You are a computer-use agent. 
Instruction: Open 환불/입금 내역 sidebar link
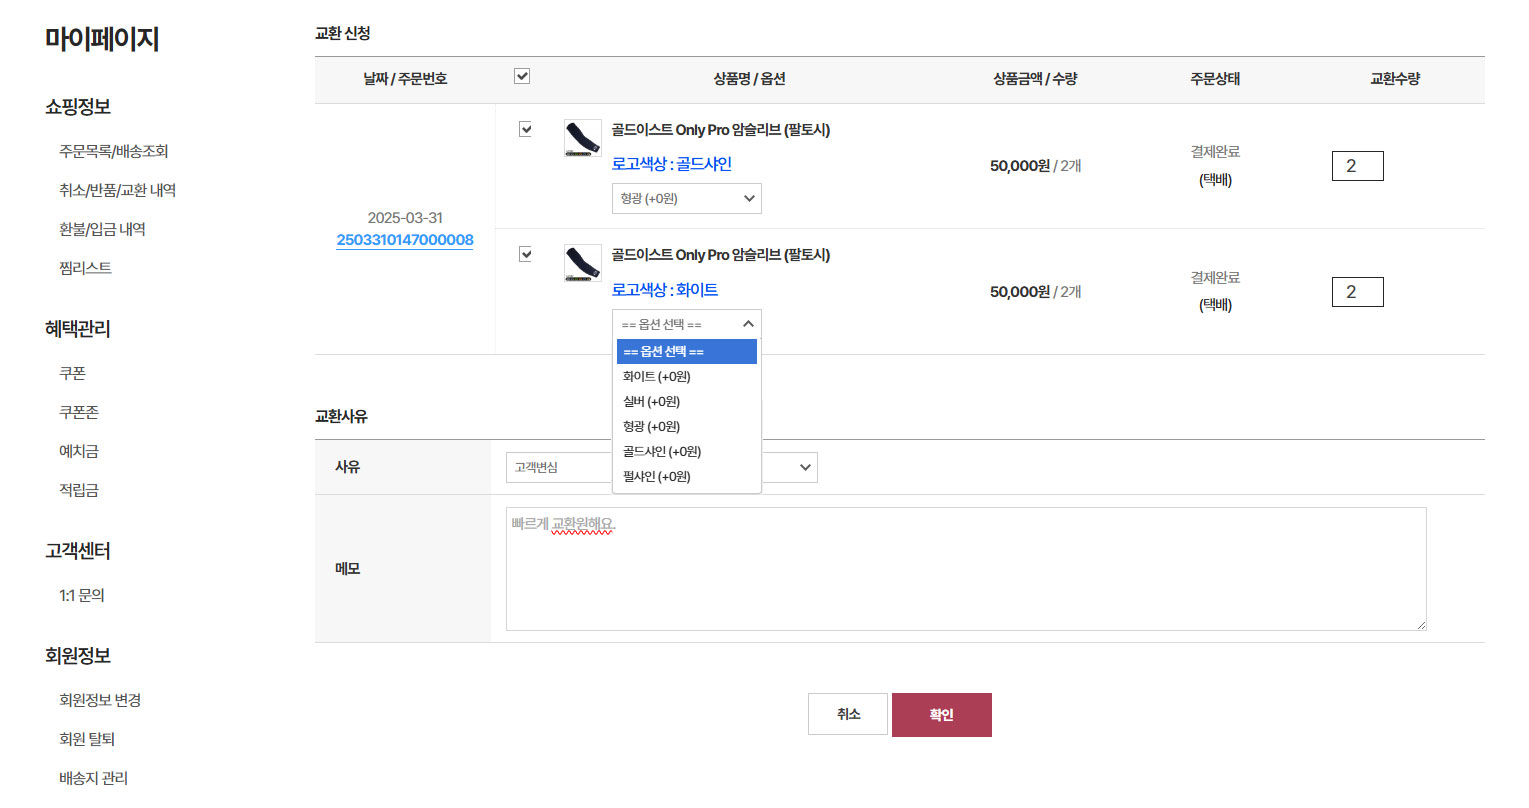click(102, 229)
